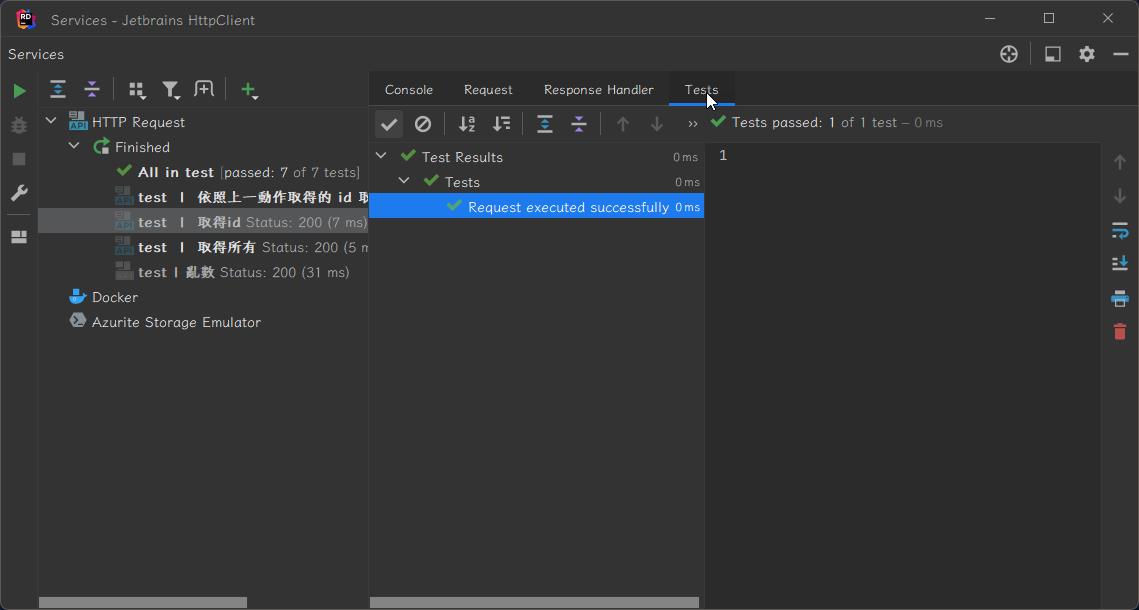
Task: Switch to the Console tab
Action: (409, 89)
